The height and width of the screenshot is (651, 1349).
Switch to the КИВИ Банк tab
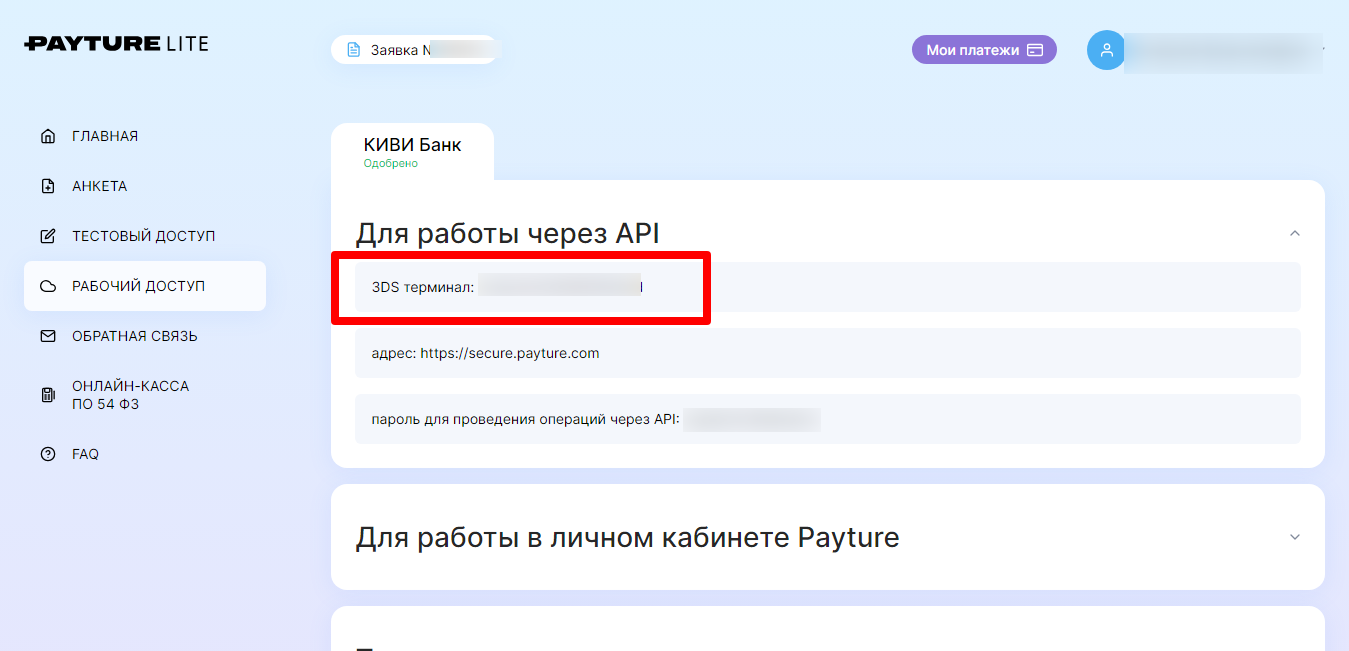[x=411, y=150]
